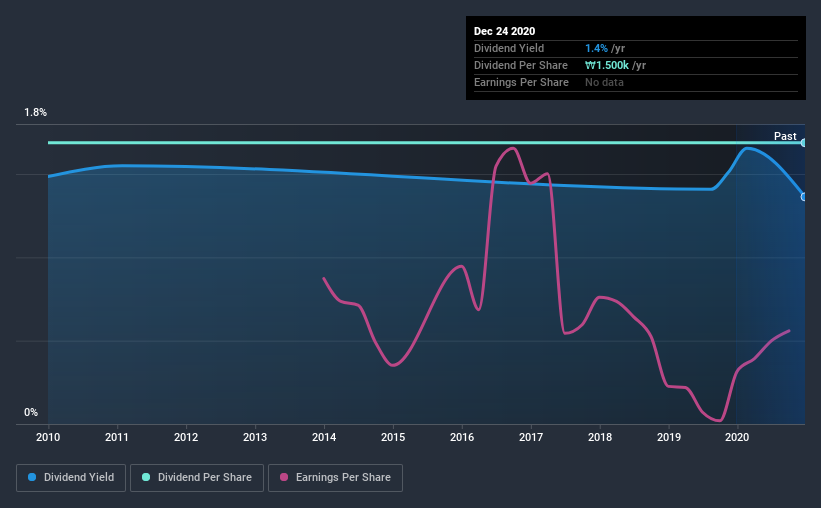Viewport: 821px width, 508px height.
Task: Click the blue Dividend Yield legend dot
Action: point(32,477)
